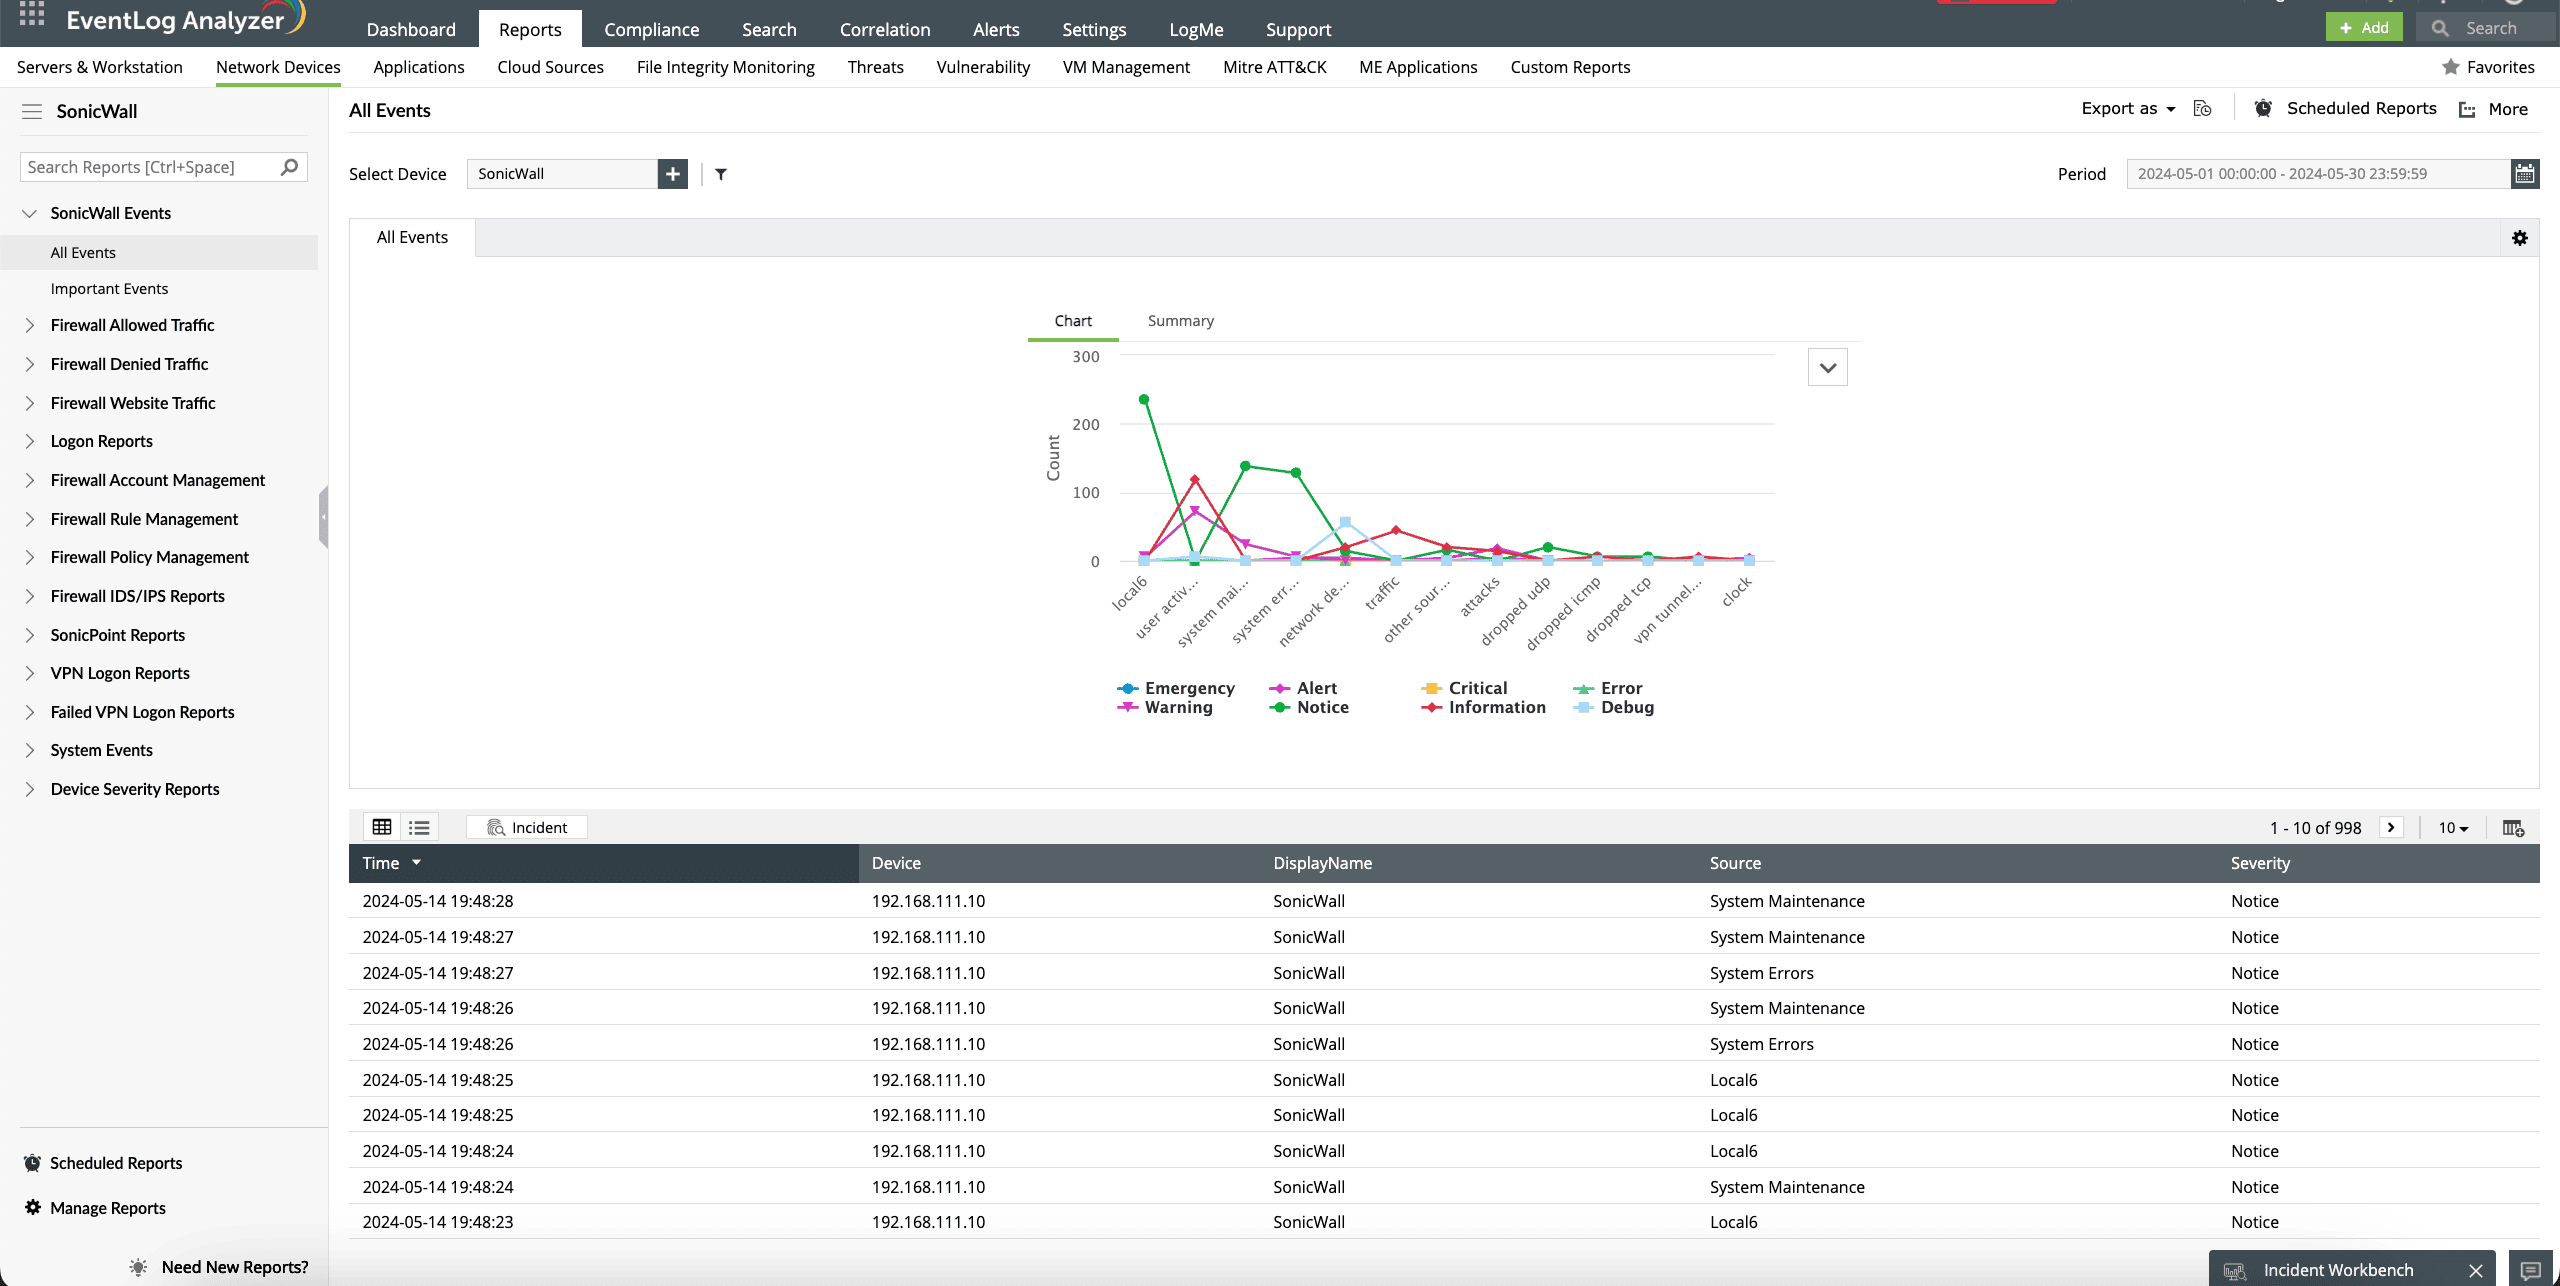Image resolution: width=2560 pixels, height=1286 pixels.
Task: Open the apps grid launcher icon
Action: pos(32,14)
